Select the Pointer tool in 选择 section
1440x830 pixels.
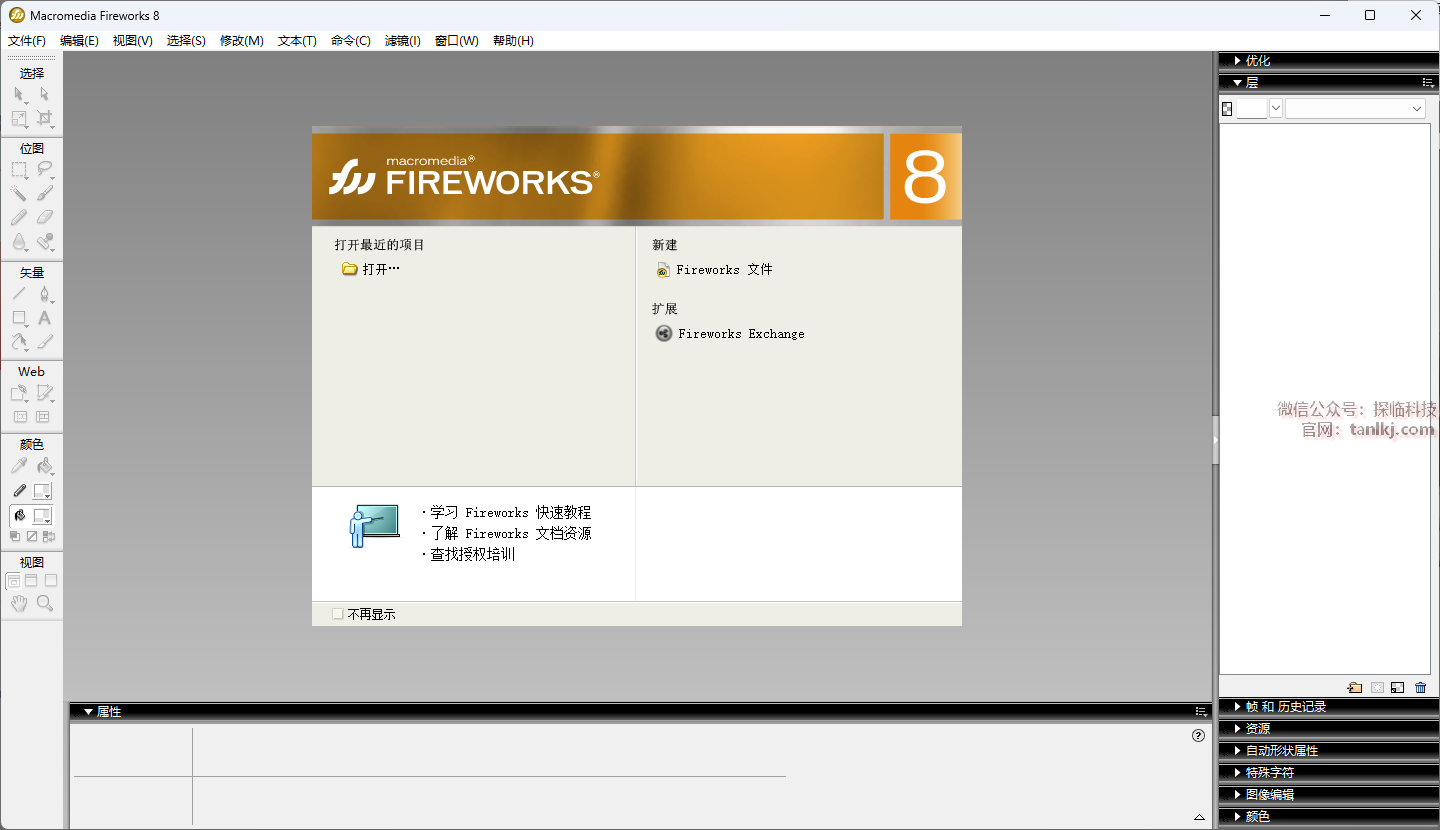coord(19,94)
